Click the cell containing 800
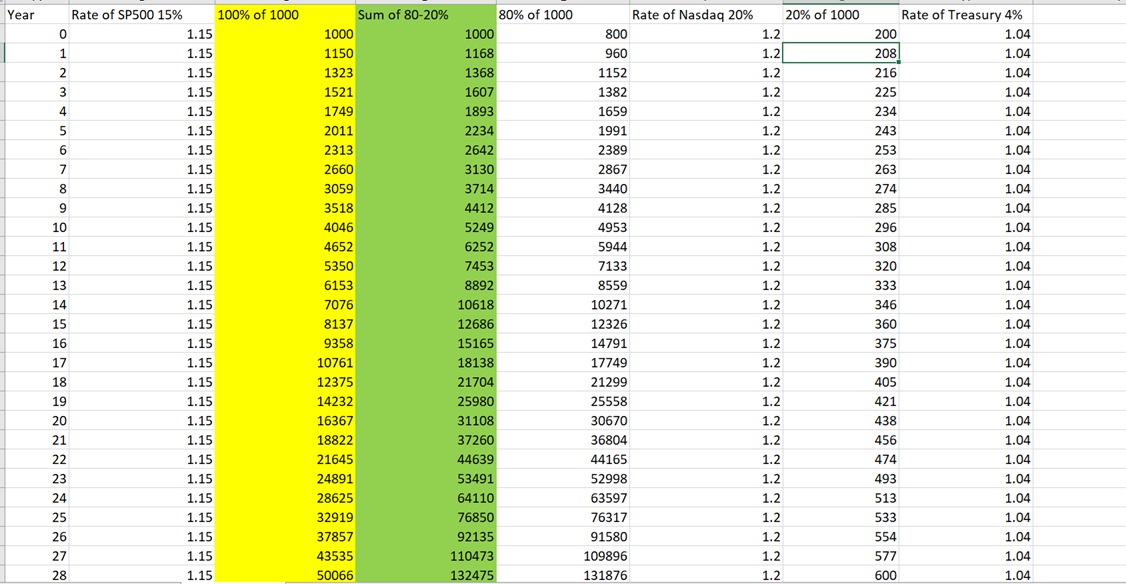1126x584 pixels. 563,34
